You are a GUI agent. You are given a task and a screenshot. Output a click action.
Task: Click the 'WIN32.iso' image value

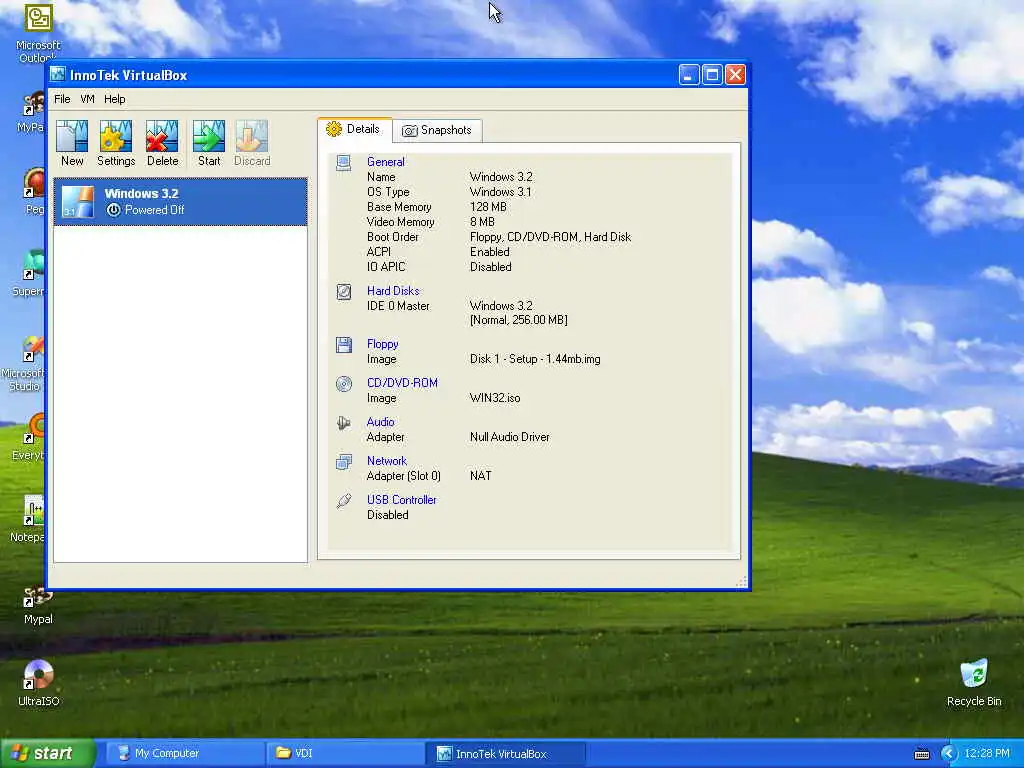click(x=495, y=398)
